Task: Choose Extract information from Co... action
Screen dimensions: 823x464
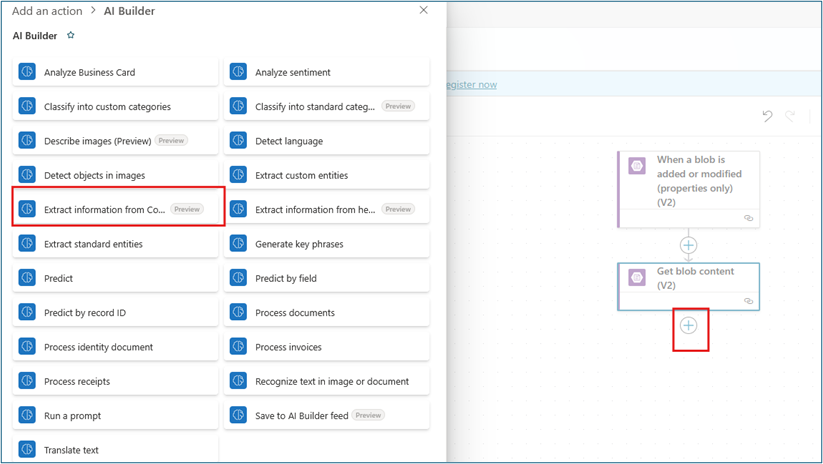Action: coord(115,209)
